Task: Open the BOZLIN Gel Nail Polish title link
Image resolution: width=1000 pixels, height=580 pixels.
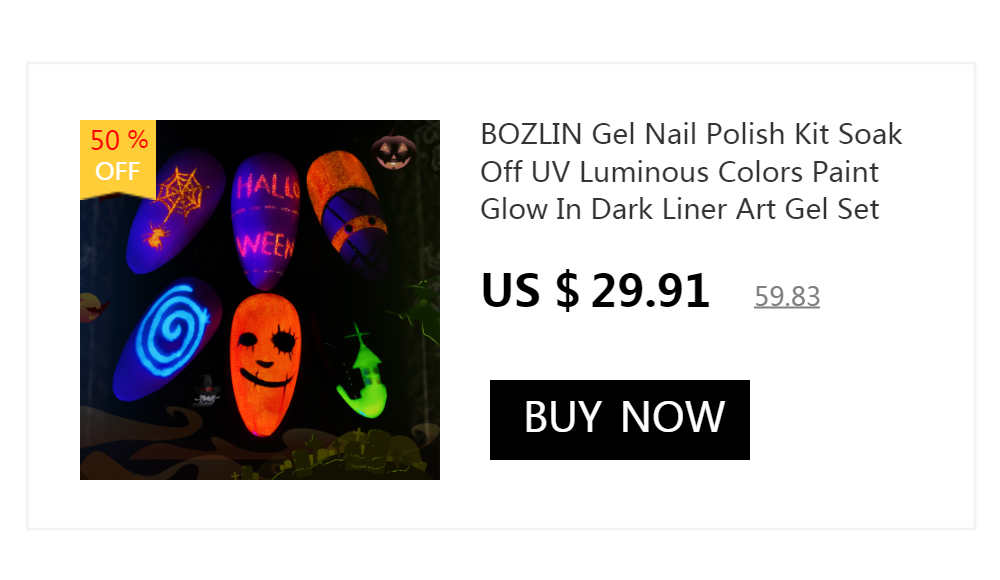Action: 690,172
